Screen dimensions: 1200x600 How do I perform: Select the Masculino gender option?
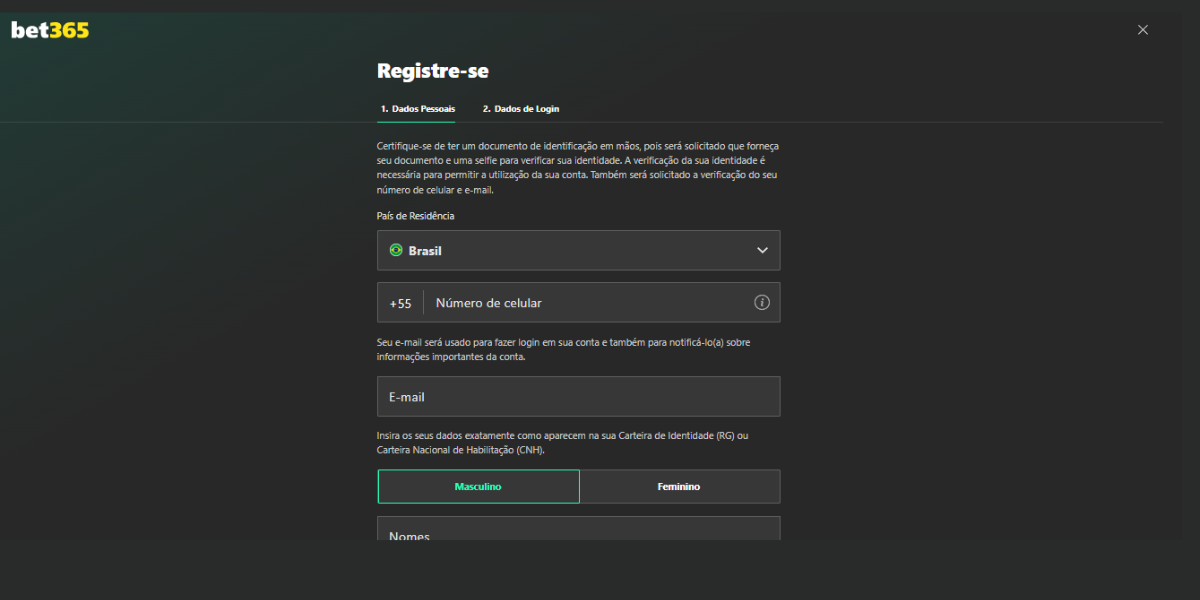click(x=478, y=487)
